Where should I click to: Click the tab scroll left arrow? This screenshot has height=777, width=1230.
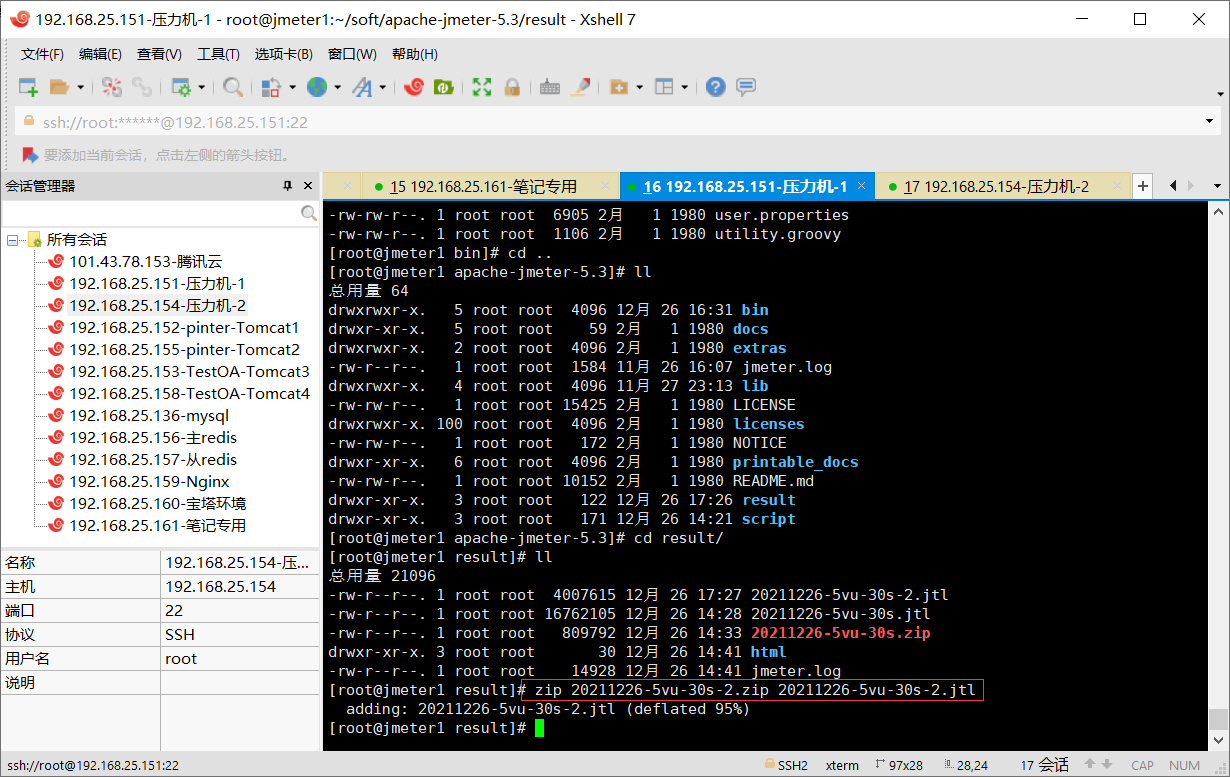tap(1172, 186)
